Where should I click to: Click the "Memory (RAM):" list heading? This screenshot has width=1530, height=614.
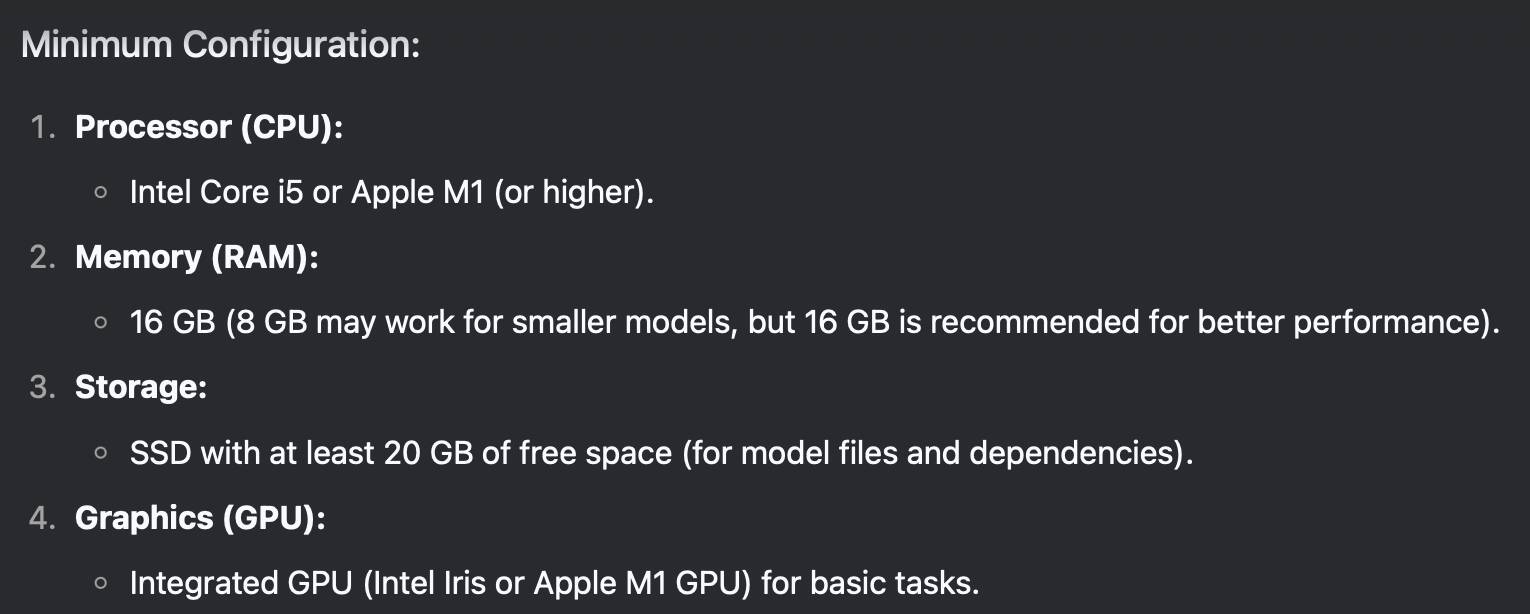click(x=197, y=257)
